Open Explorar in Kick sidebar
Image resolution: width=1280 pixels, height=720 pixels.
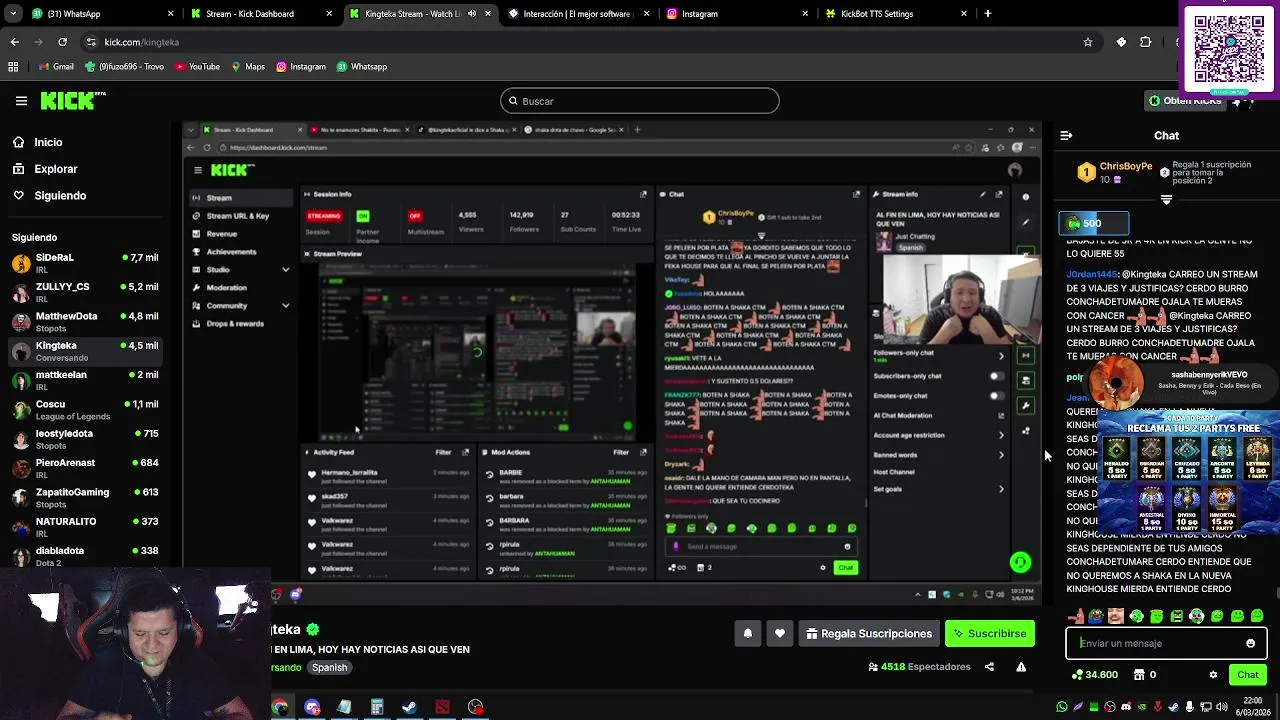click(56, 169)
